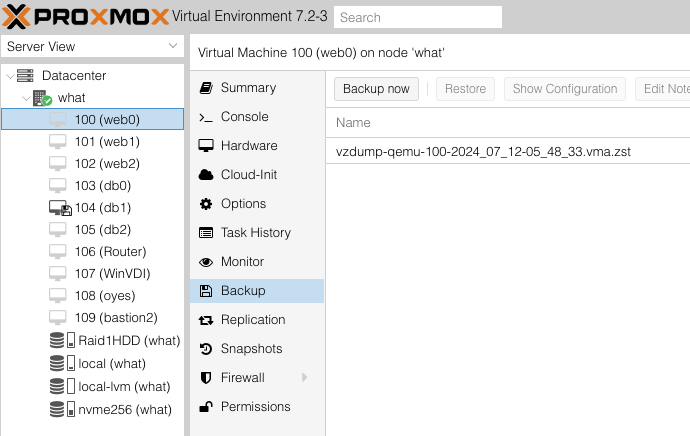
Task: Click the Firewall shield icon
Action: tap(206, 378)
